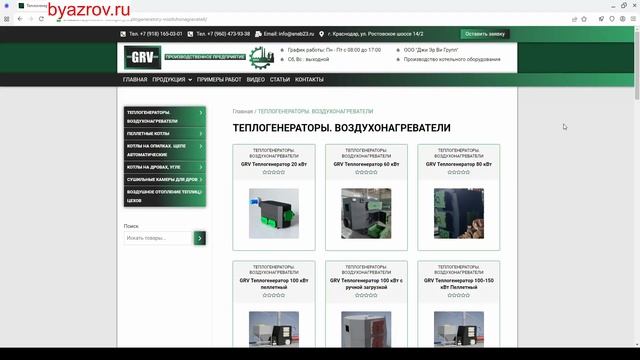Click the factory gear emblem

click(261, 58)
